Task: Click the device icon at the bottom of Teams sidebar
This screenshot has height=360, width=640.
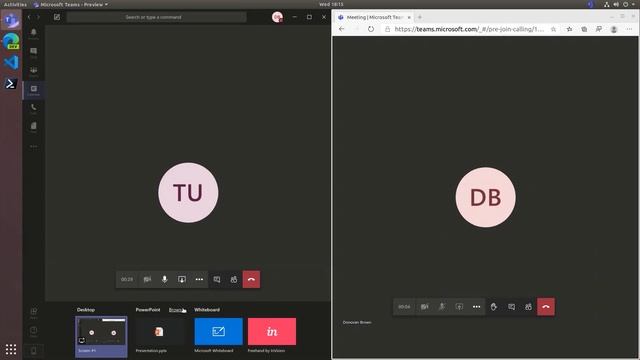Action: coord(33,350)
